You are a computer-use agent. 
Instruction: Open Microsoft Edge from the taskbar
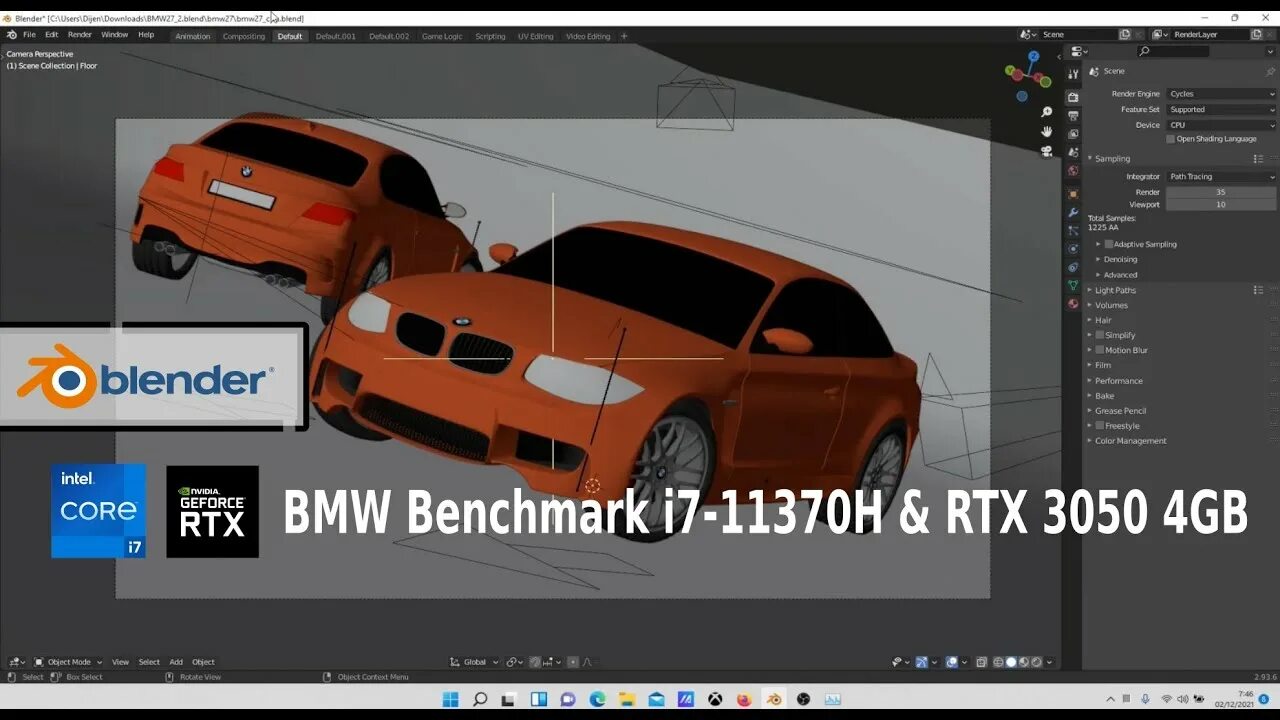point(597,699)
